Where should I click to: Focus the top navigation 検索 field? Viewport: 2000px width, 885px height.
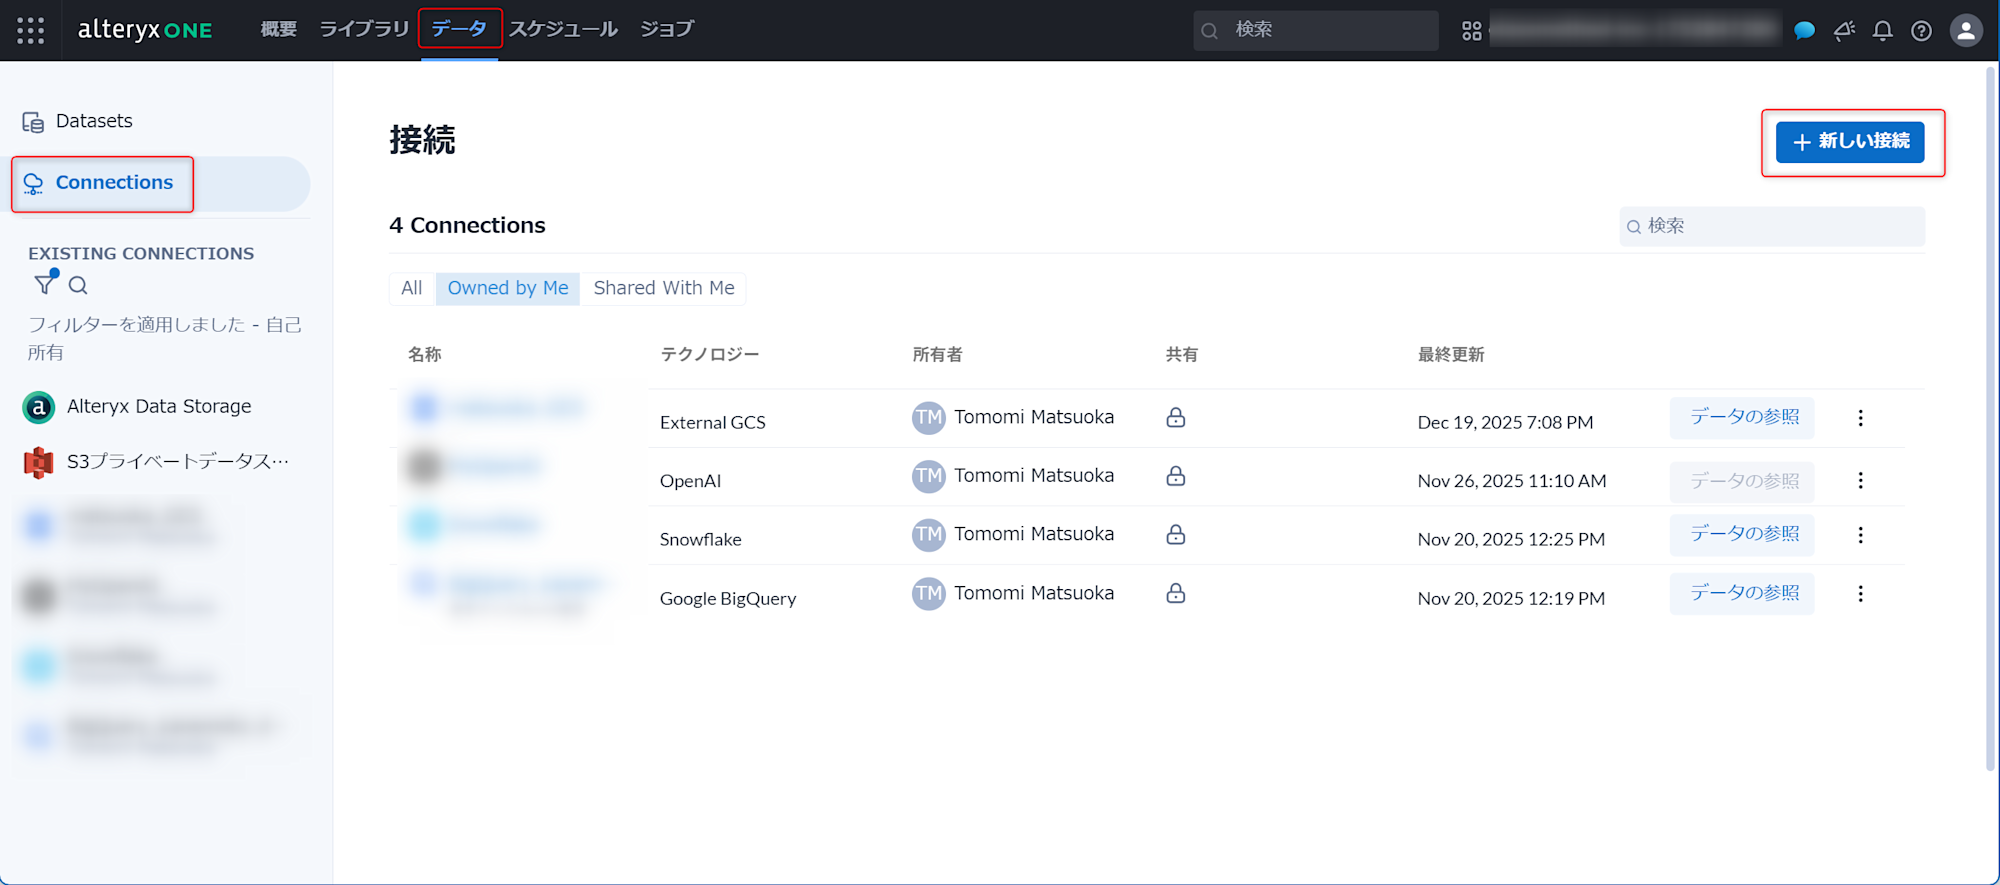[x=1315, y=30]
